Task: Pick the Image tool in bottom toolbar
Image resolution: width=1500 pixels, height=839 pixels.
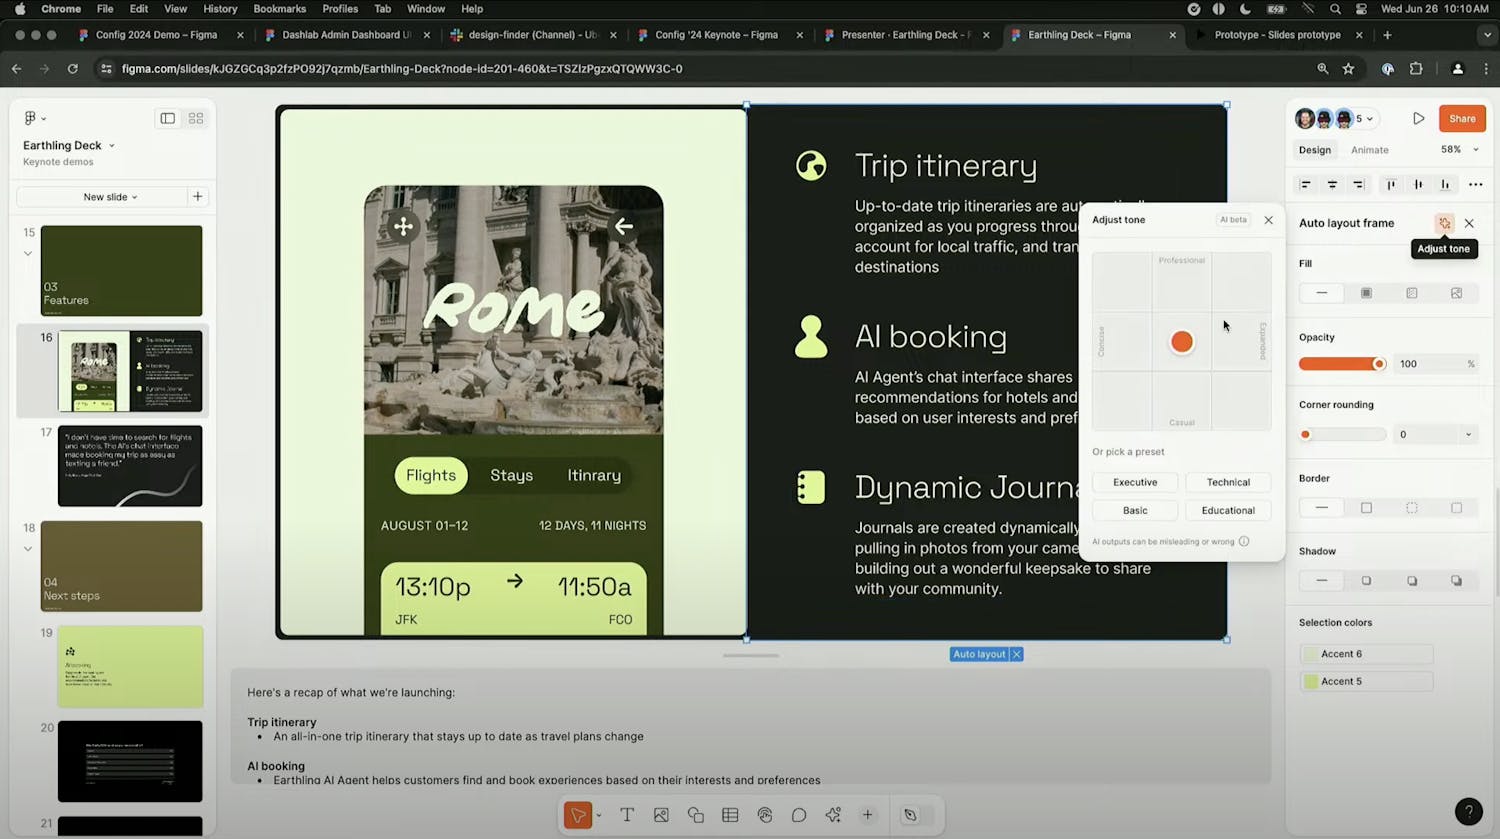Action: click(661, 815)
